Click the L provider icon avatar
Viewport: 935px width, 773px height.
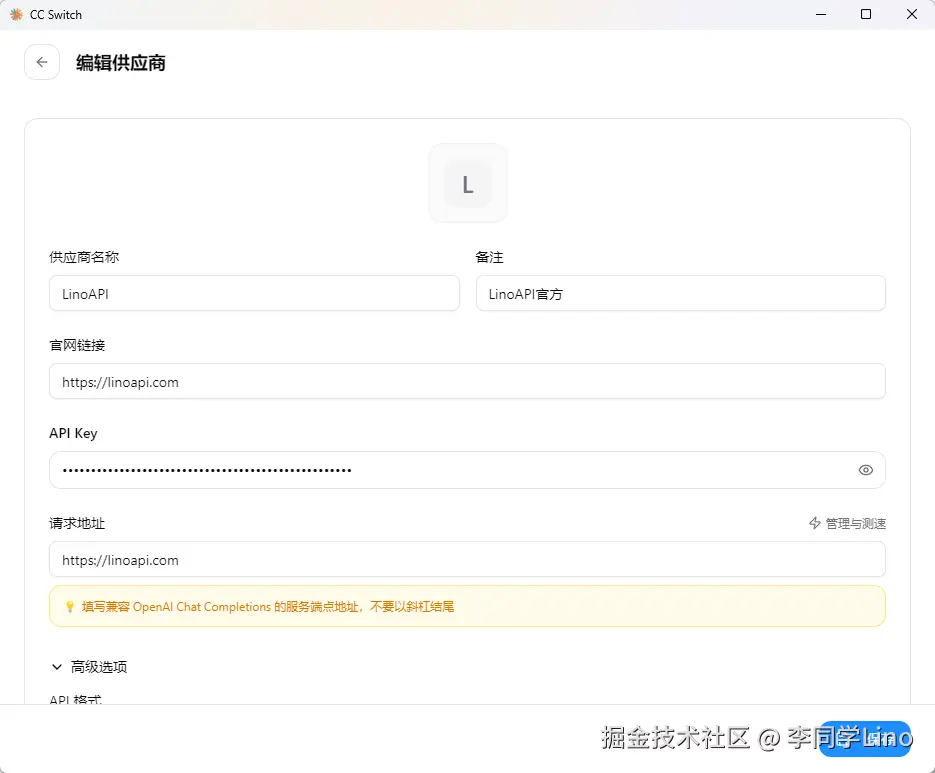click(468, 183)
